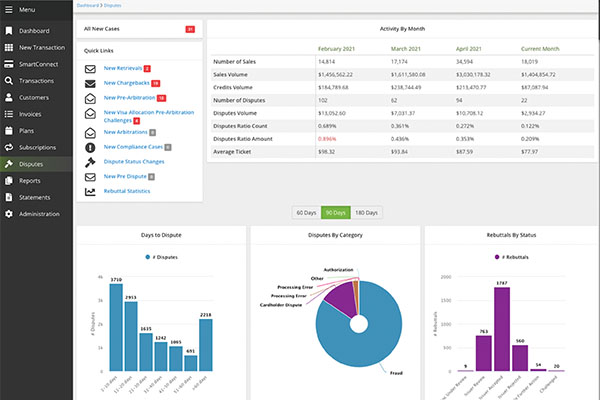Open New Visa Allocation Pre-Arbitration Challenges link

point(149,116)
